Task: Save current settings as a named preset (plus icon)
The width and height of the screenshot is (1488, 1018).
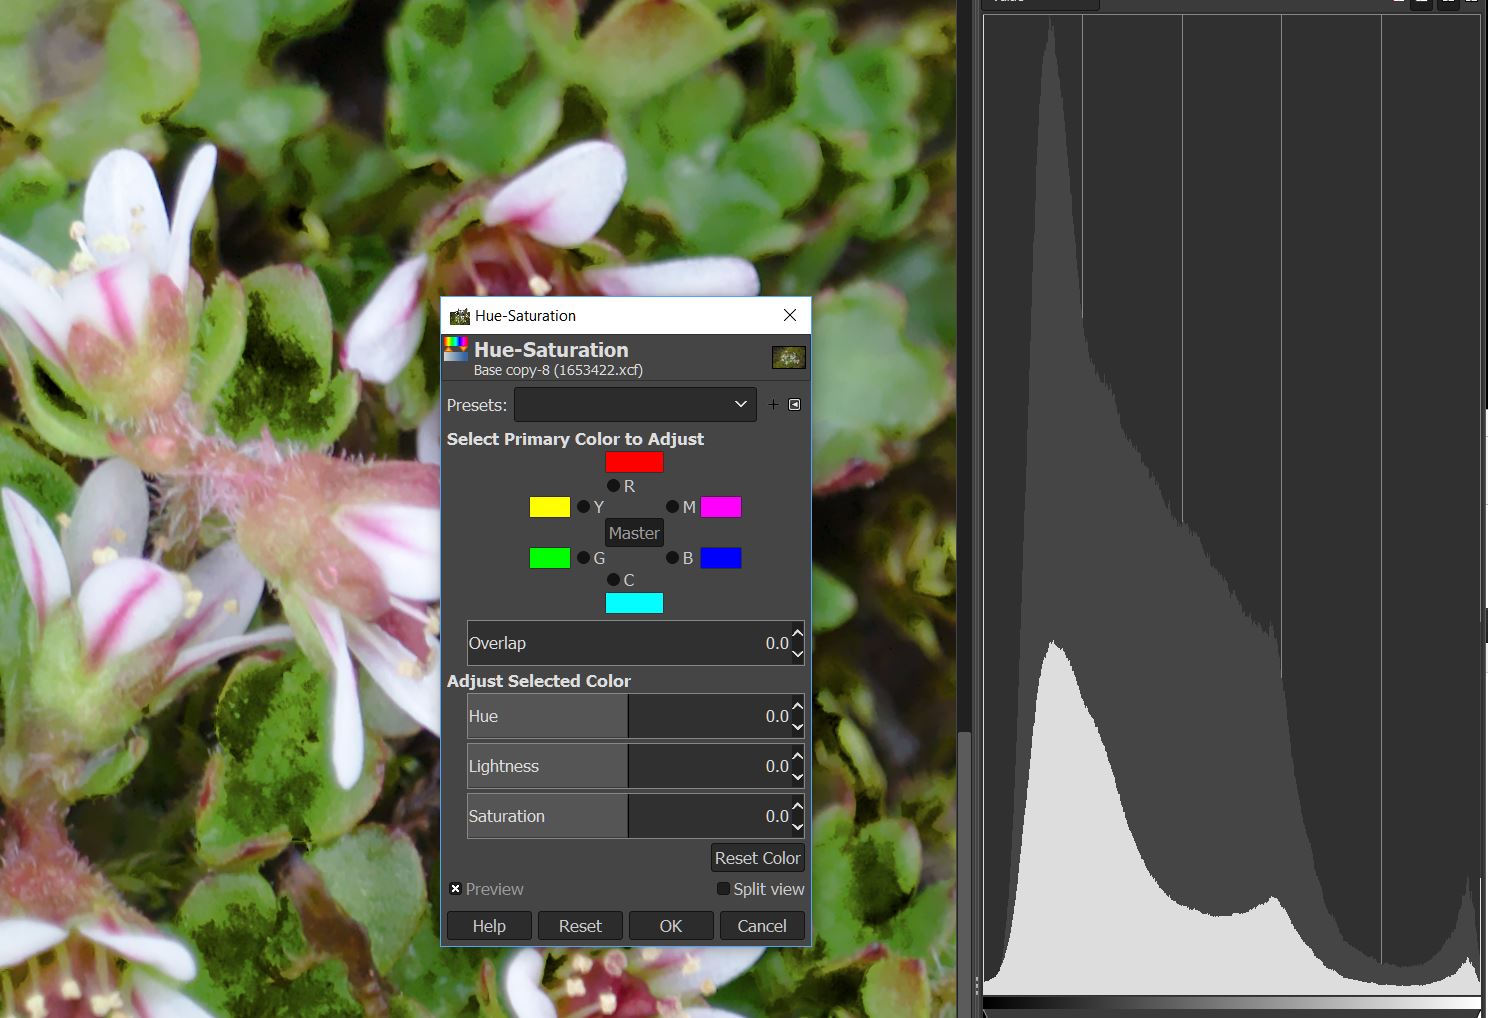Action: [773, 405]
